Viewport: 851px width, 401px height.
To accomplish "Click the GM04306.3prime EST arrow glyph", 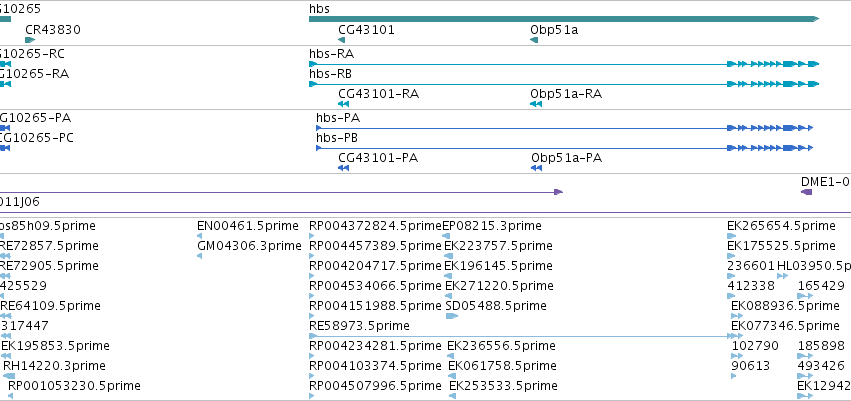I will click(199, 256).
